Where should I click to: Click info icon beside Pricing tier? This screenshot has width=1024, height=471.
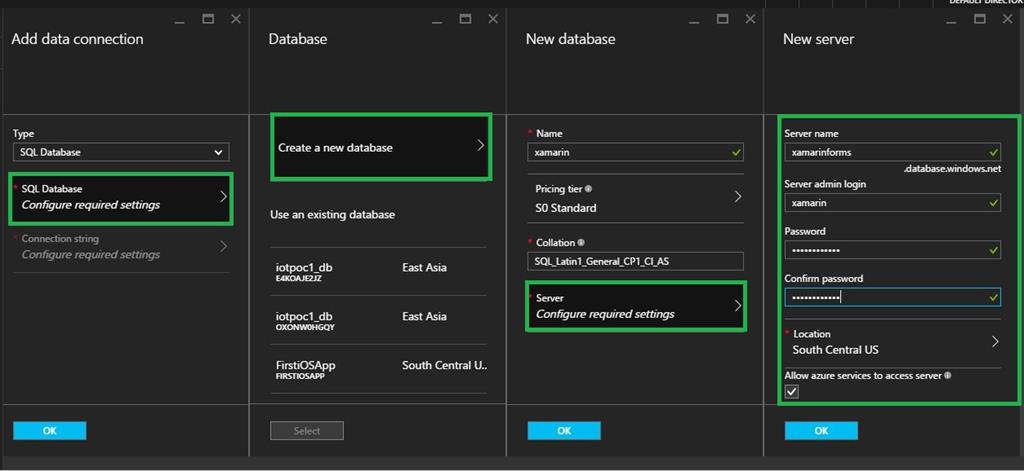pos(588,188)
